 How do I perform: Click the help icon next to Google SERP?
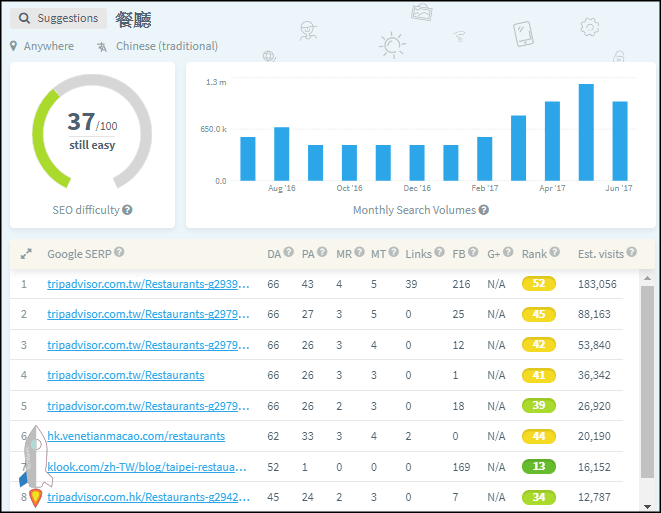tap(119, 253)
